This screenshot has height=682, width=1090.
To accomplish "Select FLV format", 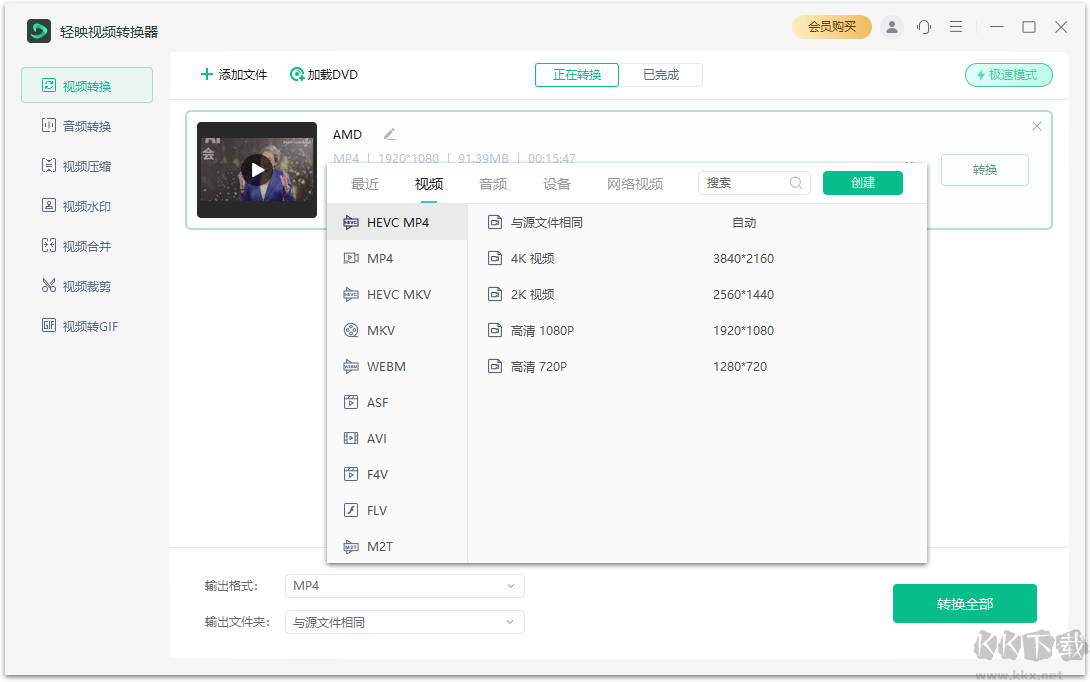I will pyautogui.click(x=397, y=511).
